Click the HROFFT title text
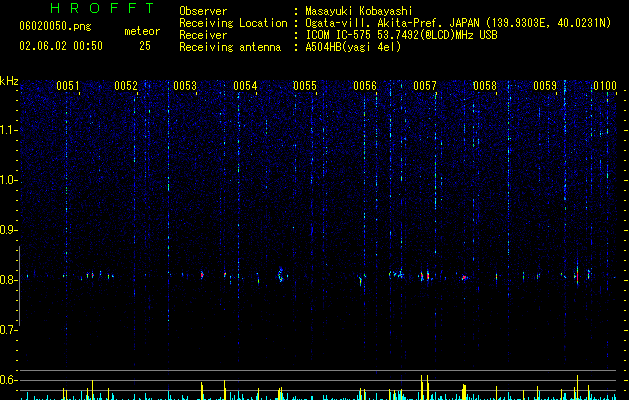The image size is (629, 400). click(103, 8)
